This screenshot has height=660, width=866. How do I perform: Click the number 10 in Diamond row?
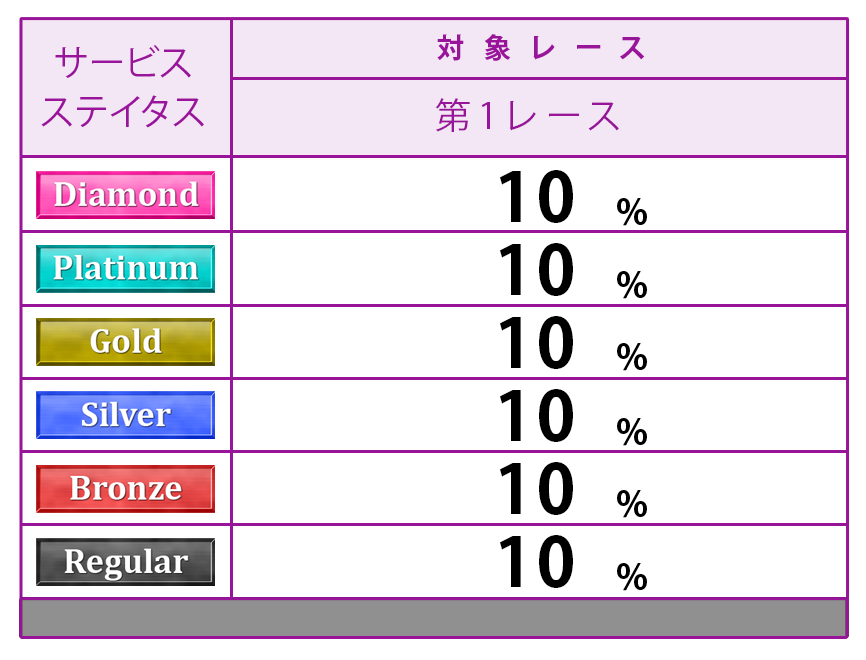coord(536,197)
